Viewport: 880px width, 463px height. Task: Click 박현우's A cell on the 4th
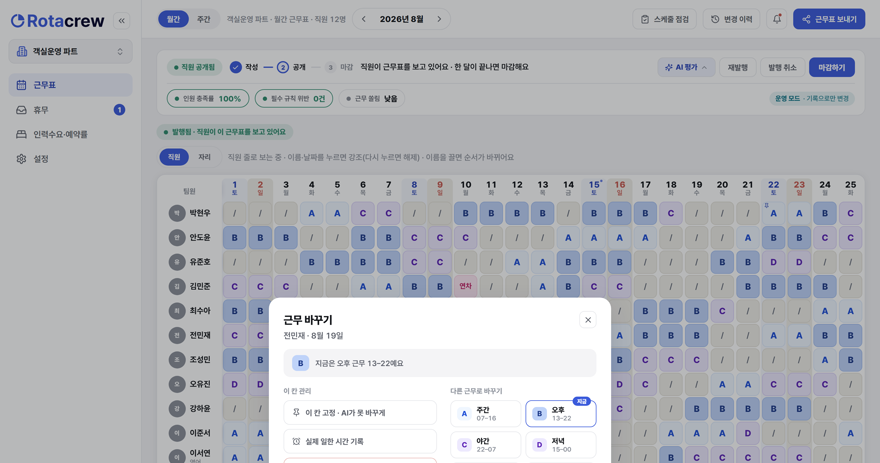click(x=311, y=213)
